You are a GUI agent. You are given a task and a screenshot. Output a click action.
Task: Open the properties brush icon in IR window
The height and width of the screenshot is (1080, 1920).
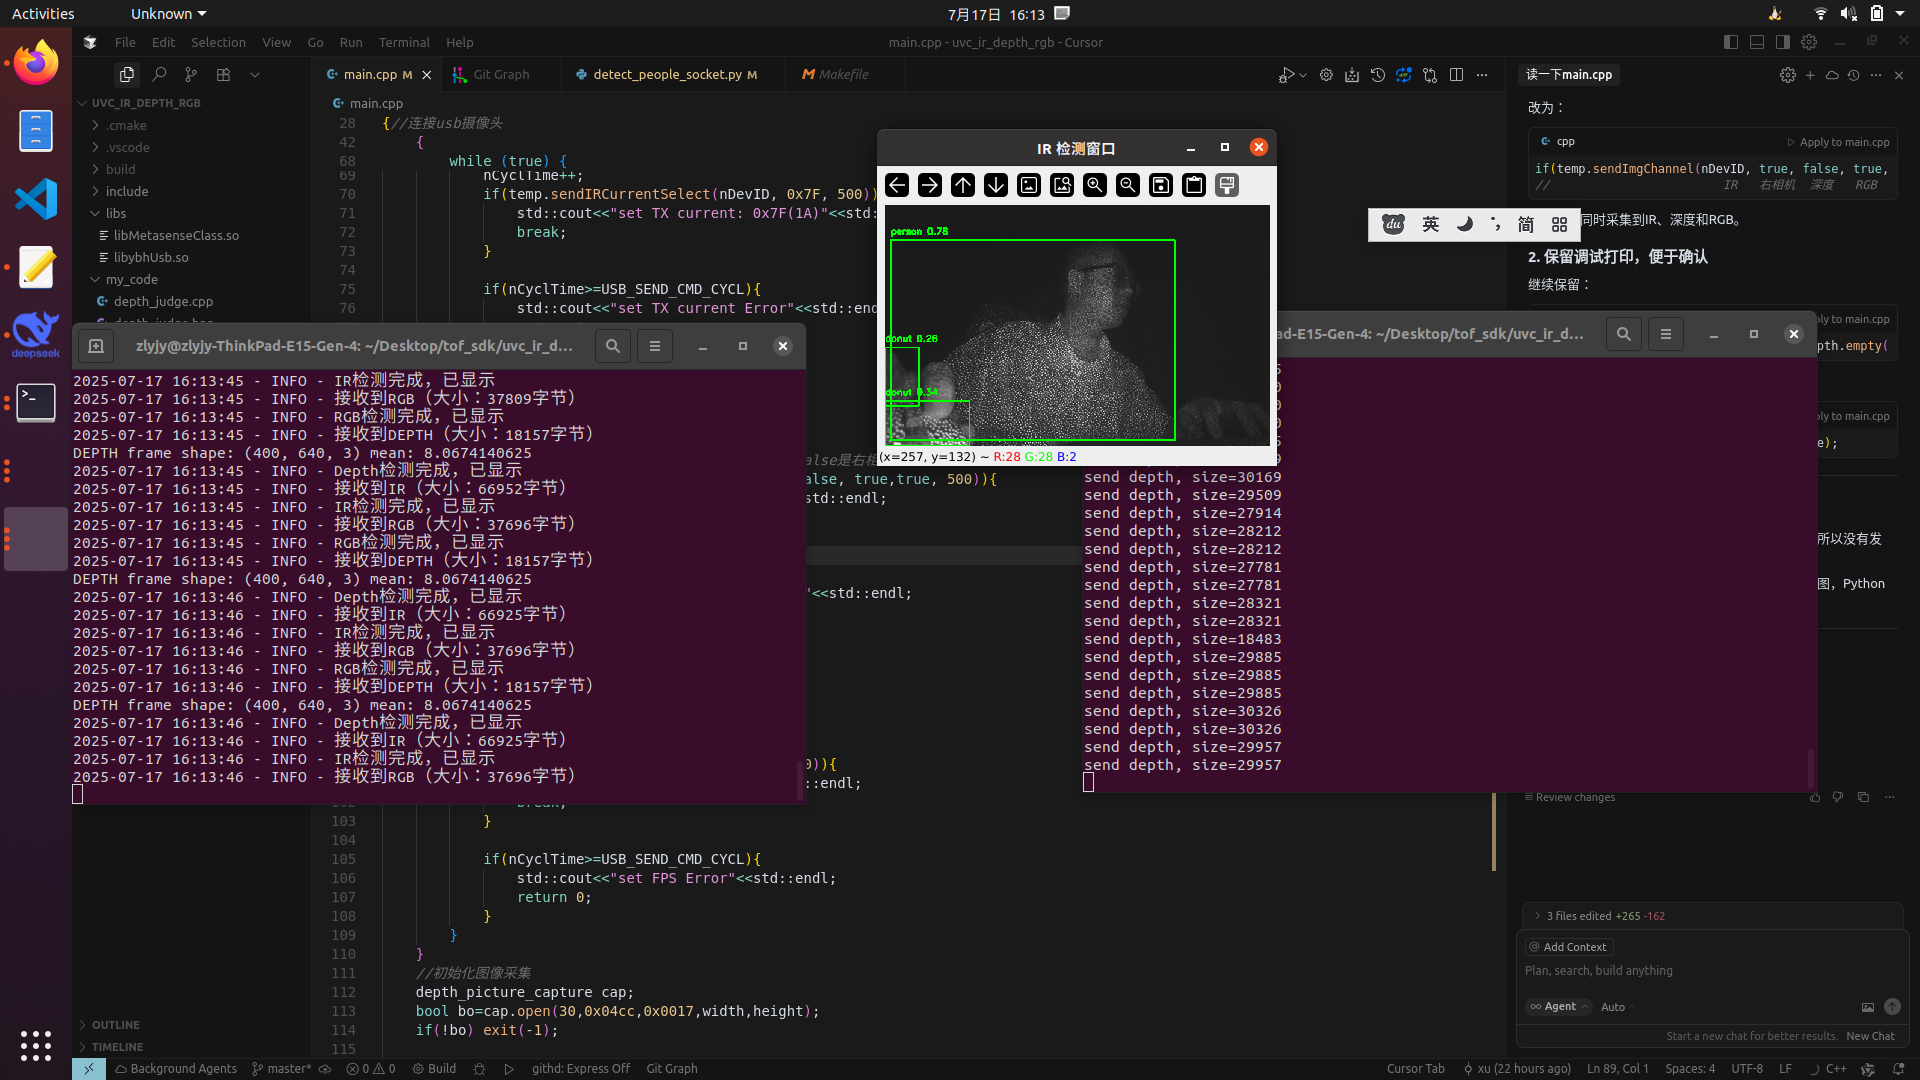[x=1227, y=185]
